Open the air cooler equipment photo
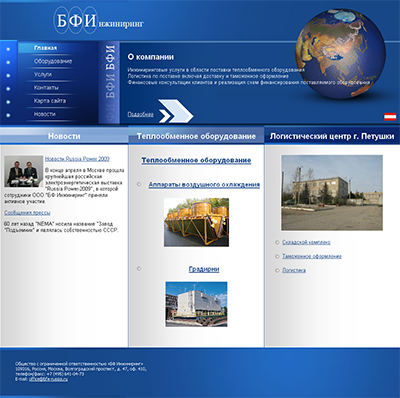Screen dimensions: 400x398 [196, 222]
